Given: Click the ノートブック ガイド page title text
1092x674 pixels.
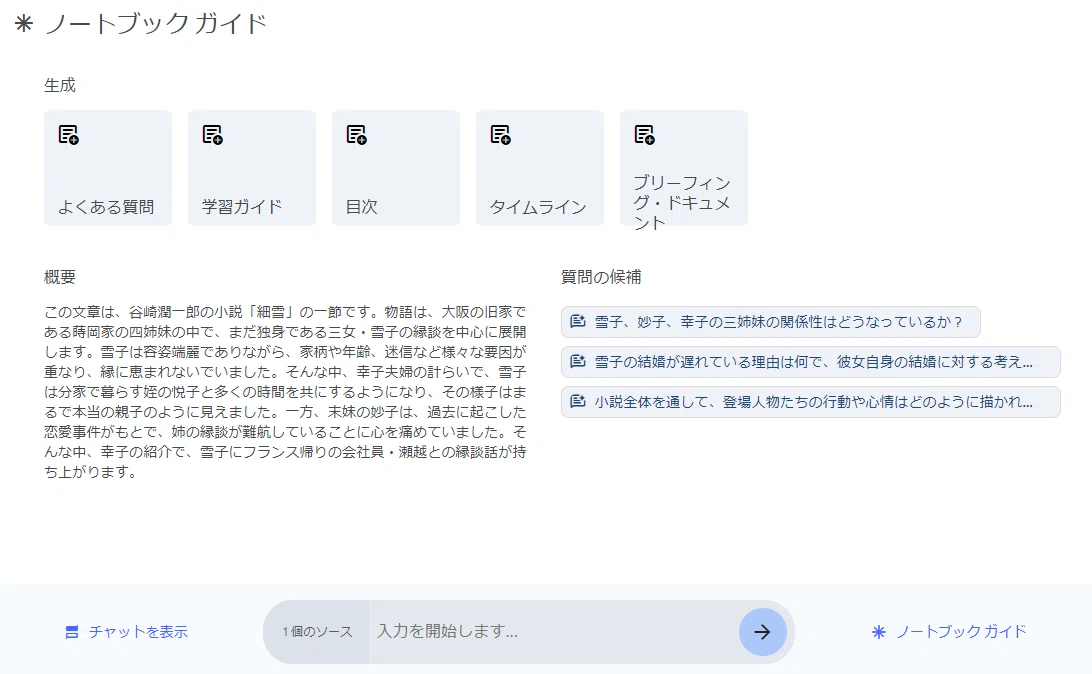Looking at the screenshot, I should click(156, 24).
